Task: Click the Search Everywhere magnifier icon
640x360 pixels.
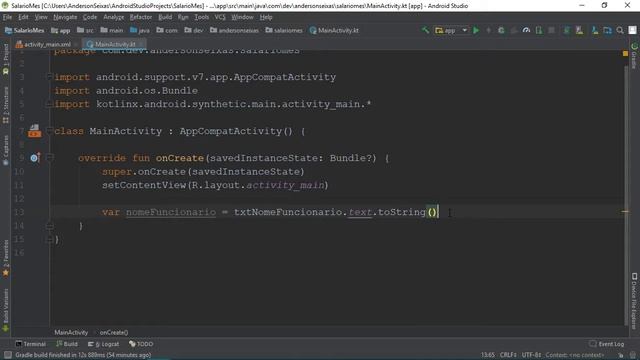Action: click(x=620, y=30)
